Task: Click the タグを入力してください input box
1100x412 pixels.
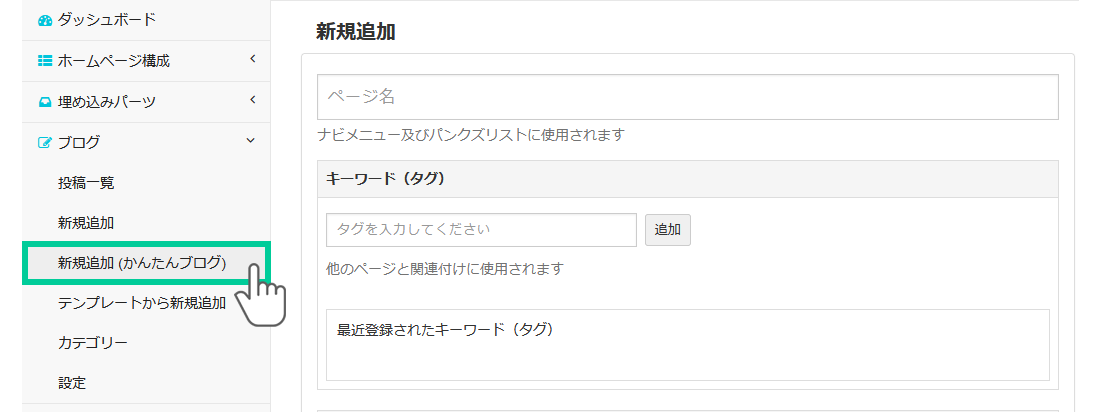Action: (x=481, y=229)
